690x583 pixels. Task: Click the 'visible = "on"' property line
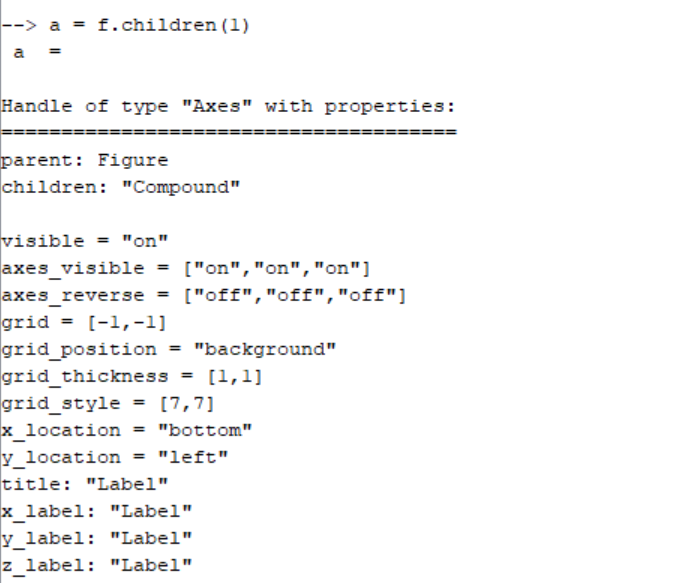(x=84, y=242)
